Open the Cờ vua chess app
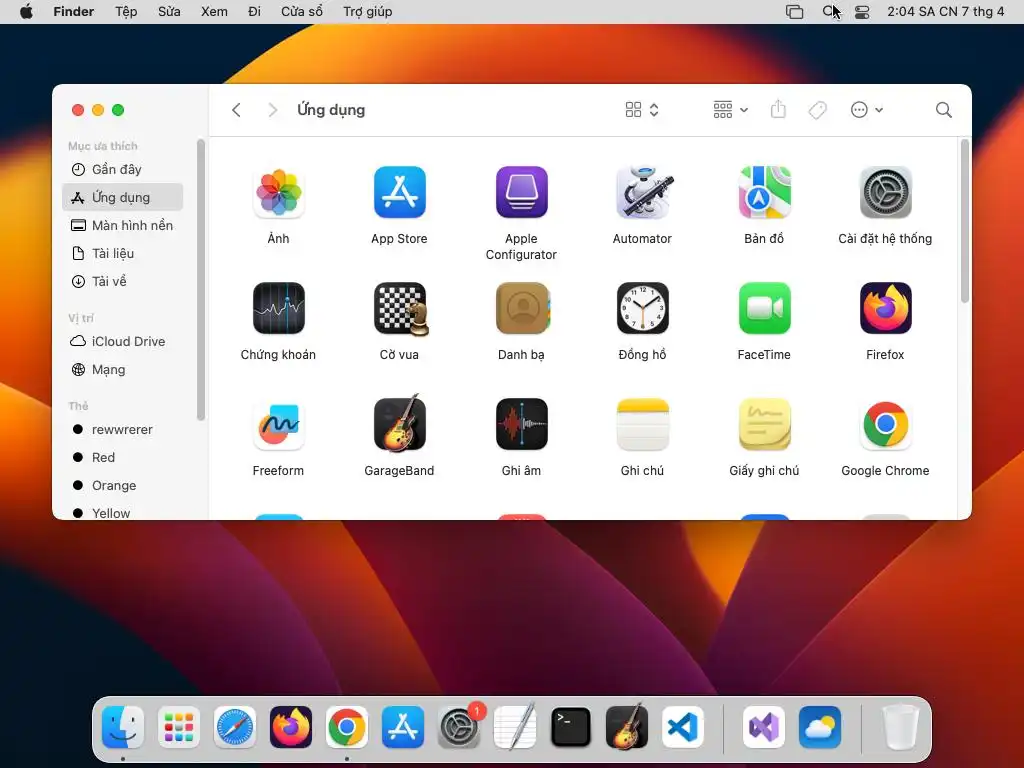The image size is (1024, 768). tap(400, 308)
